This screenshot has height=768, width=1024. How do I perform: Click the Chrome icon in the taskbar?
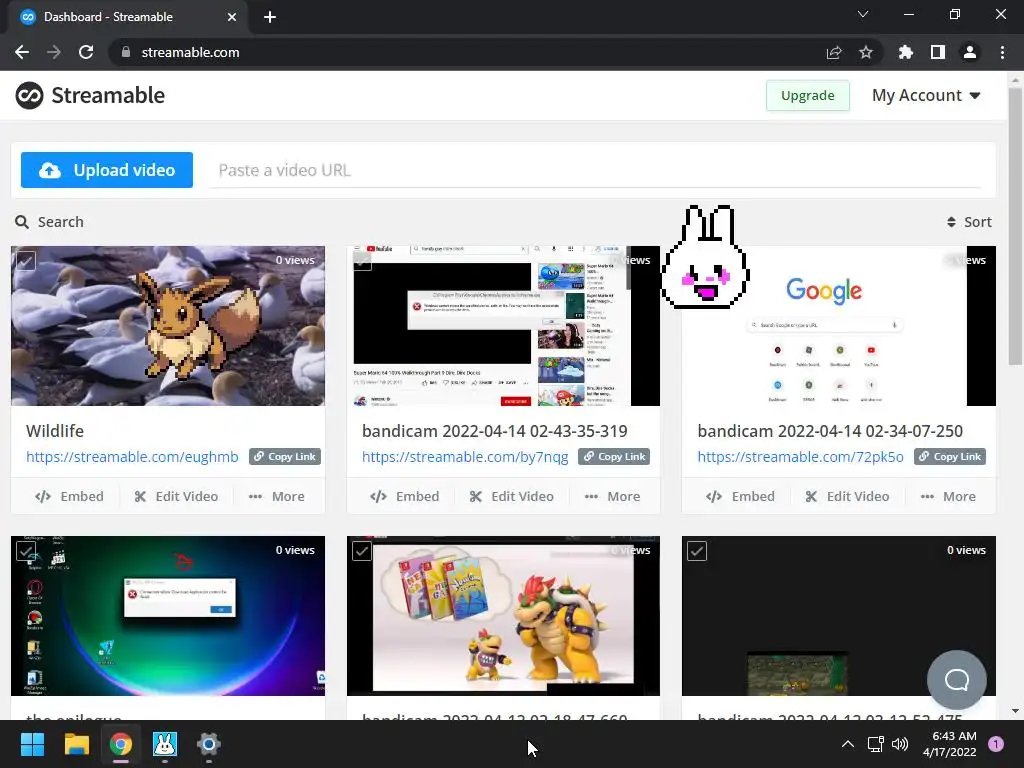121,744
